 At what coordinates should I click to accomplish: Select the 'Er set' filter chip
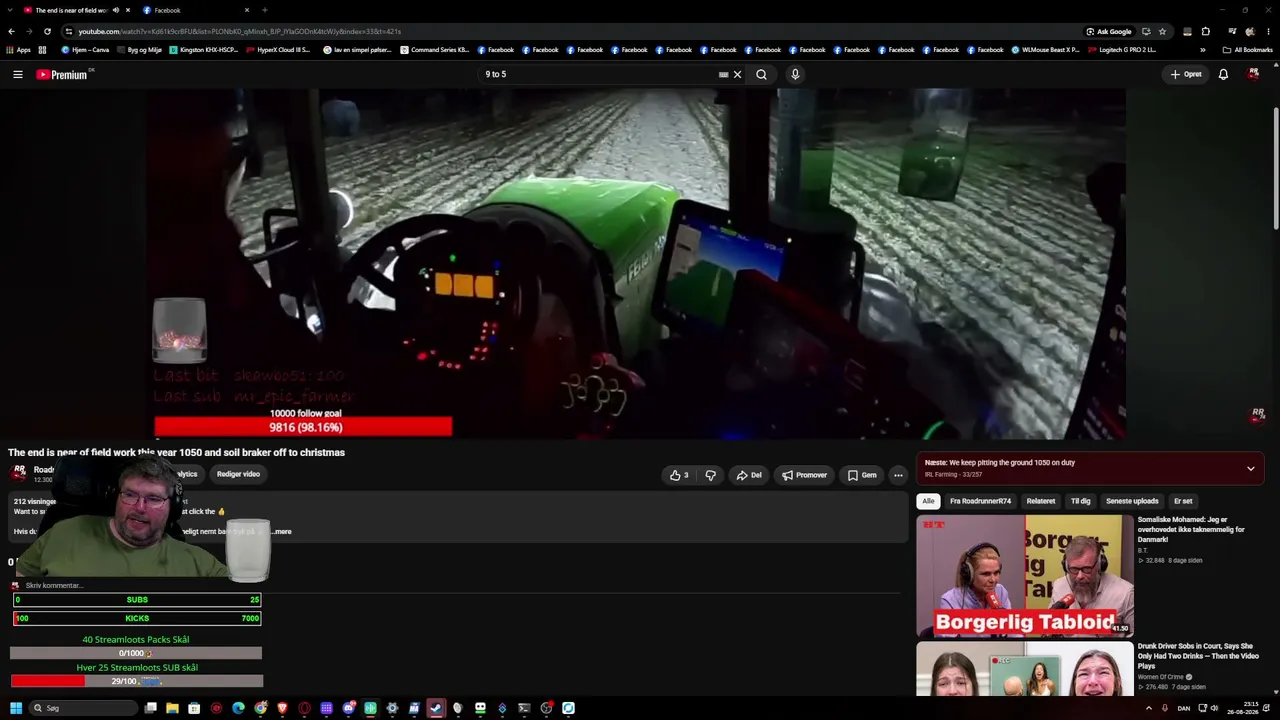pyautogui.click(x=1183, y=501)
